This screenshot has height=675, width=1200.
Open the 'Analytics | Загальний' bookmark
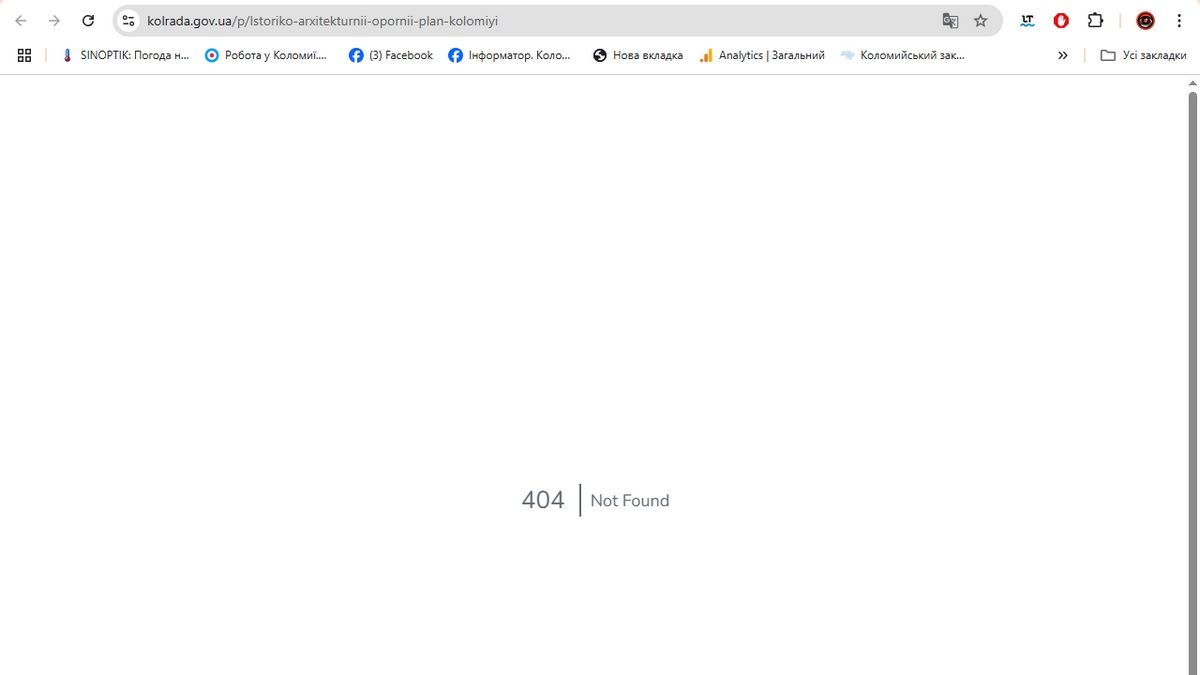click(762, 56)
